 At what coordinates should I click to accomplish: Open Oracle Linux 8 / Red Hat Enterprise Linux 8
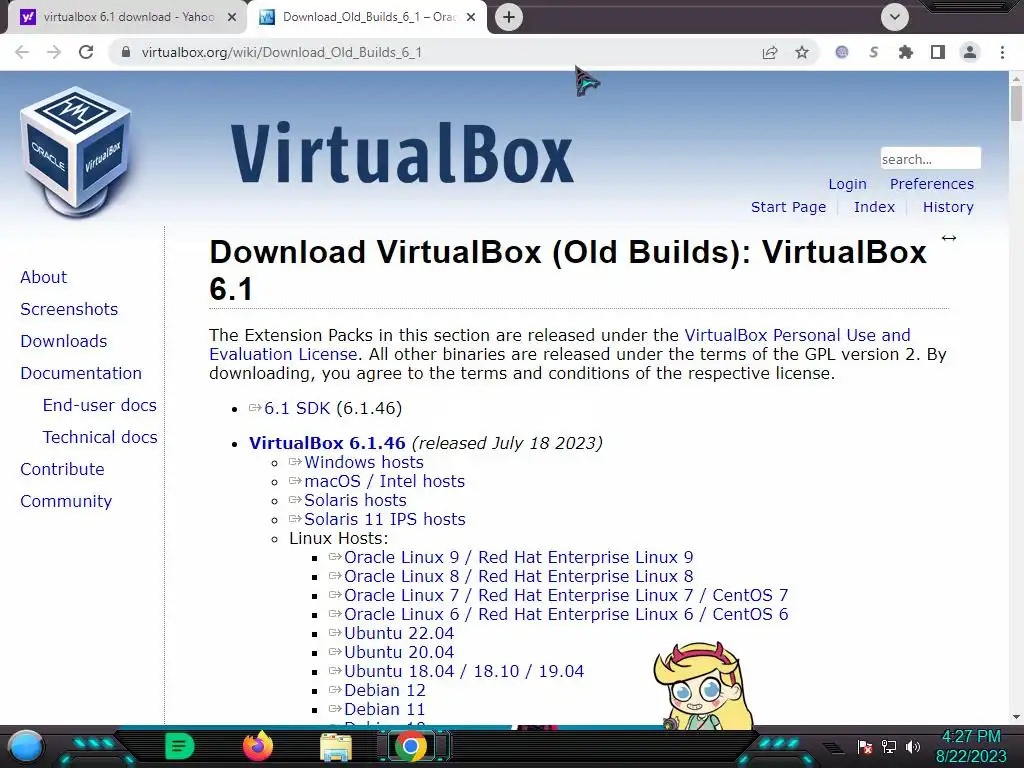pos(518,576)
